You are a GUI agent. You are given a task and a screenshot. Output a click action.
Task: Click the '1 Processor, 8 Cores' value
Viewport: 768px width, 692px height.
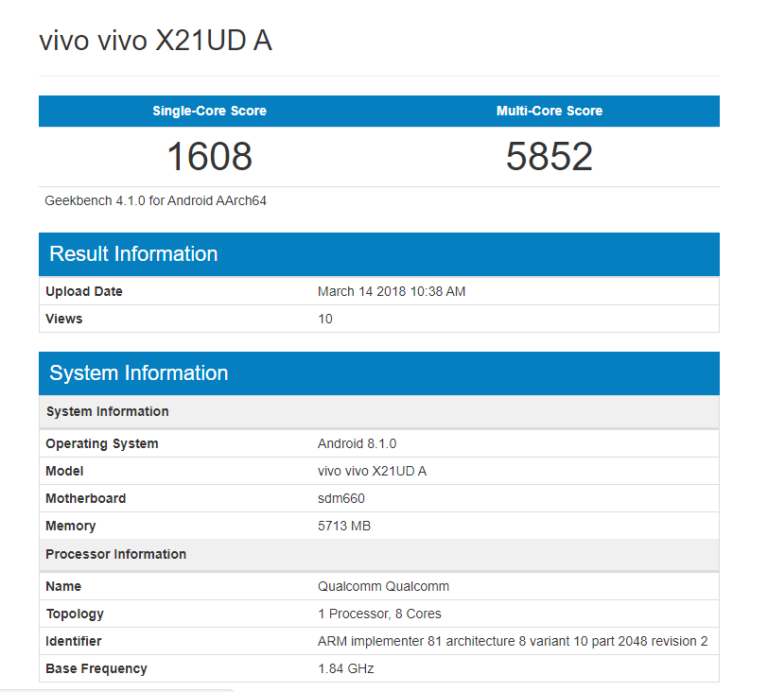380,614
